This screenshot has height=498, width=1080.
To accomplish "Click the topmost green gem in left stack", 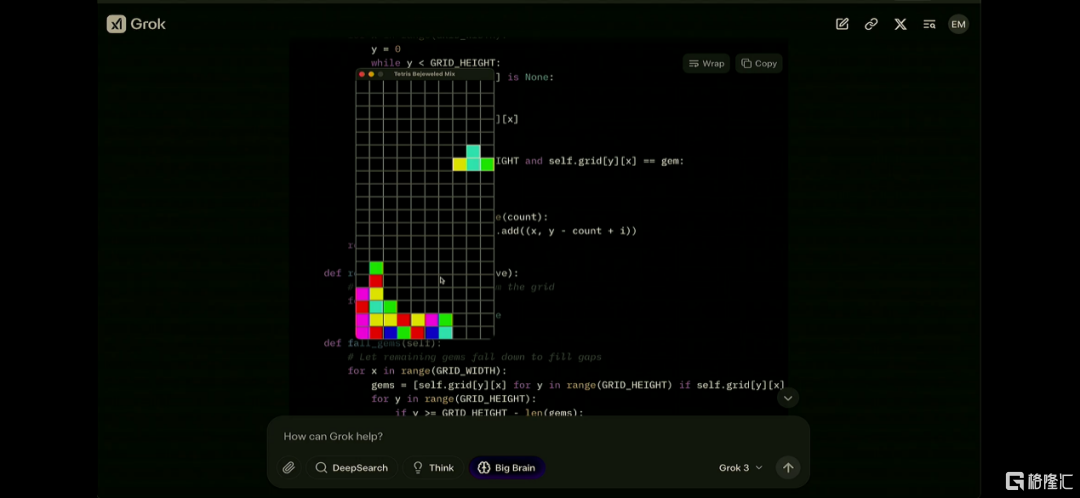I will pyautogui.click(x=376, y=268).
